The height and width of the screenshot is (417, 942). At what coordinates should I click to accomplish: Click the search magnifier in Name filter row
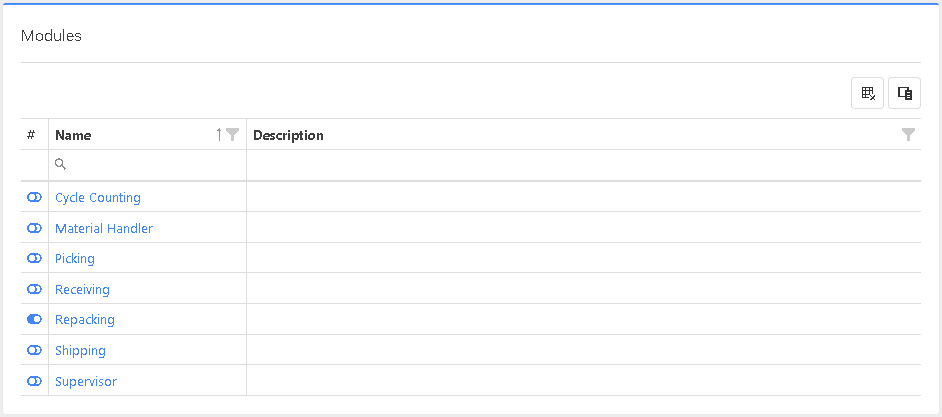[x=61, y=164]
